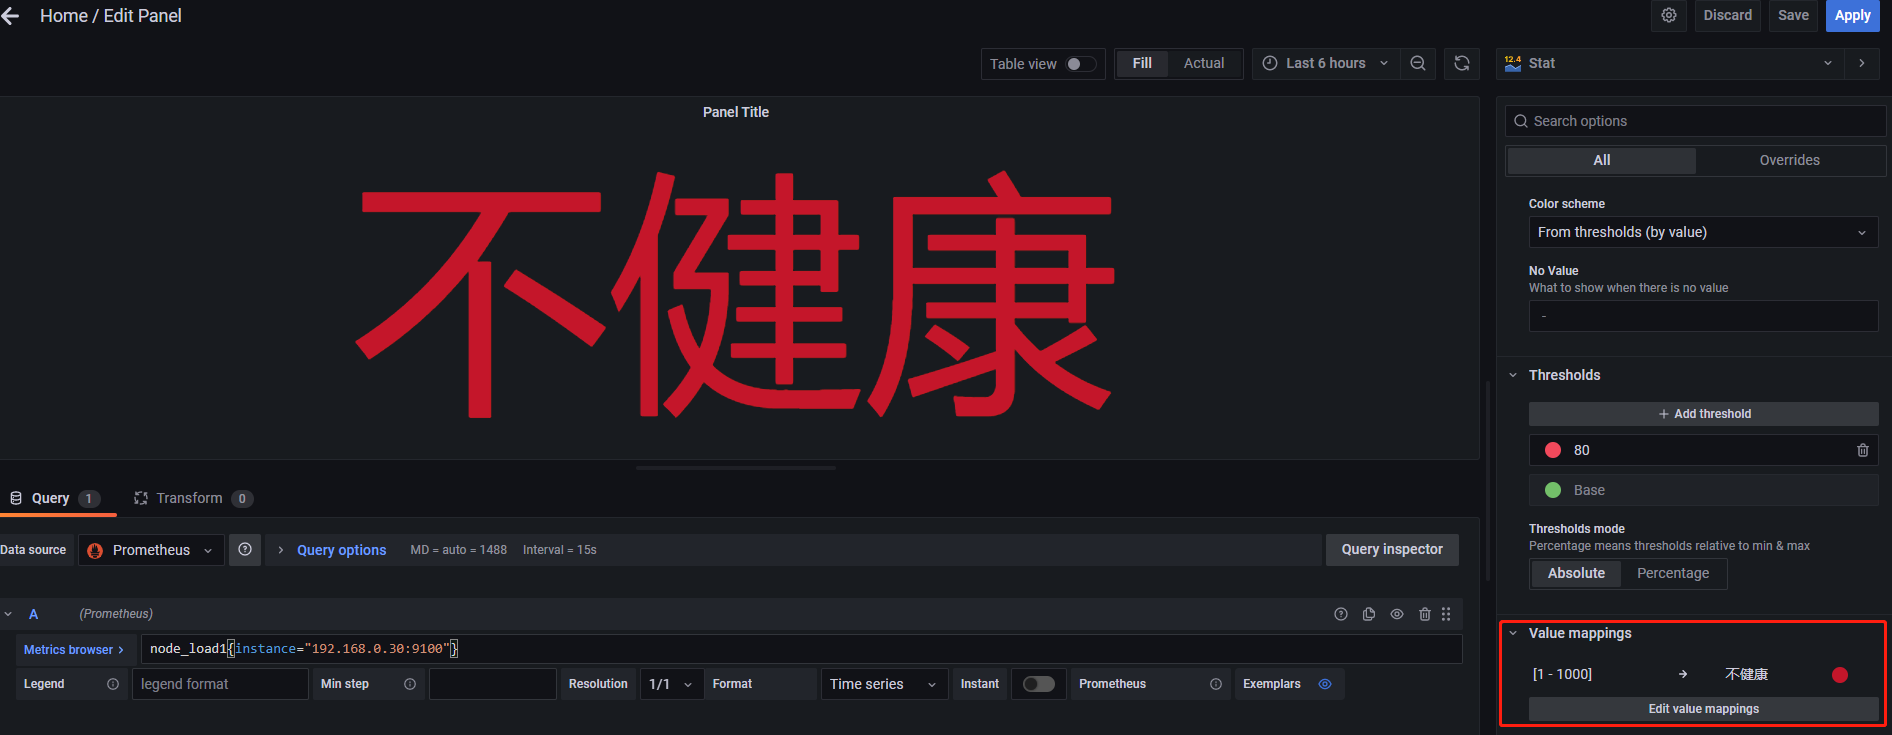
Task: Open the Color scheme dropdown
Action: 1702,232
